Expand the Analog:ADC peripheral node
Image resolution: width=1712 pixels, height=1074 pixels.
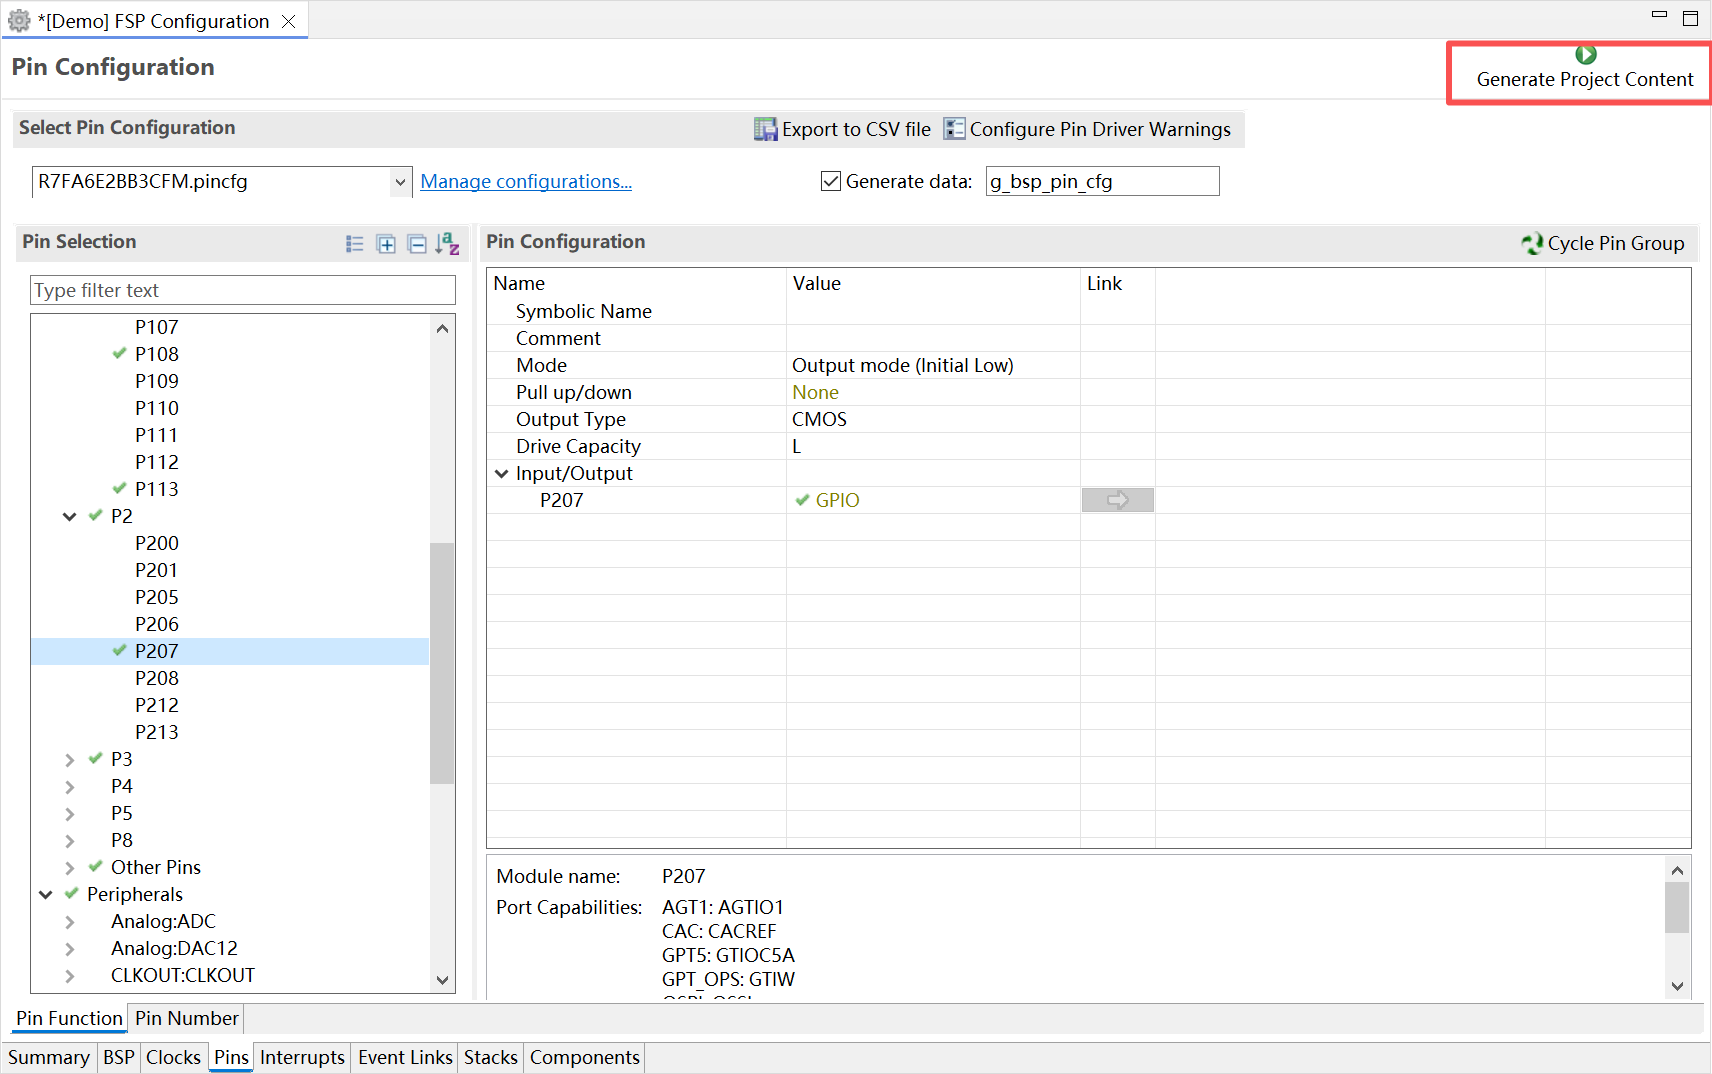(69, 922)
